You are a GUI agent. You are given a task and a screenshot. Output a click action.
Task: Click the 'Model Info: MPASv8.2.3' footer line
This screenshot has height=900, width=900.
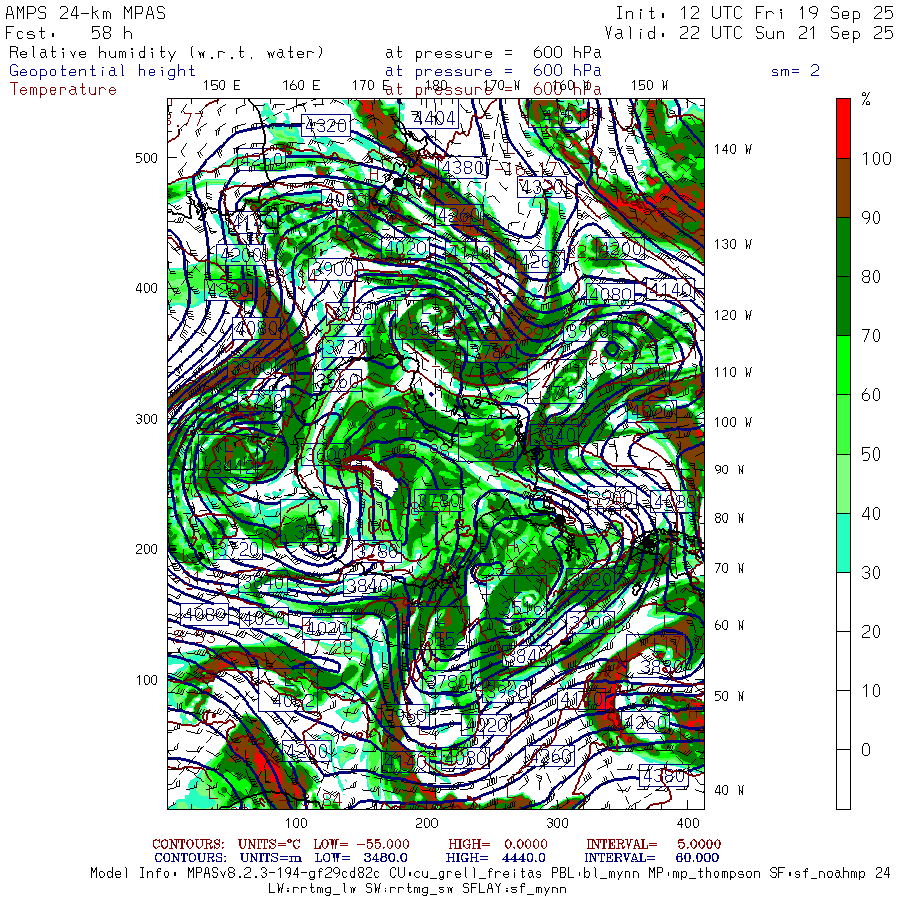click(490, 874)
